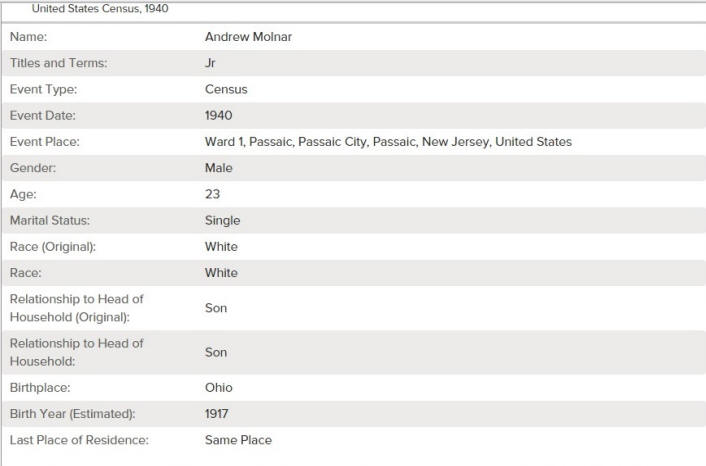Click the Gender value Male
Image resolution: width=706 pixels, height=466 pixels.
[218, 168]
